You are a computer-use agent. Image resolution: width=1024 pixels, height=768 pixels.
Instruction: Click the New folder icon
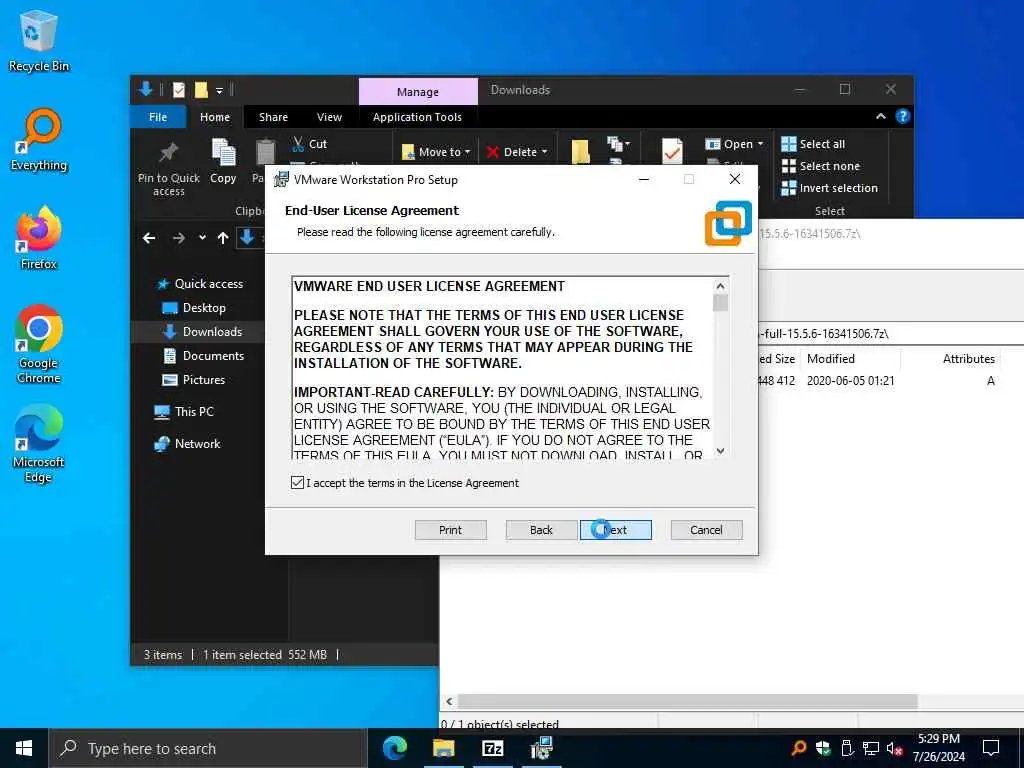point(580,152)
